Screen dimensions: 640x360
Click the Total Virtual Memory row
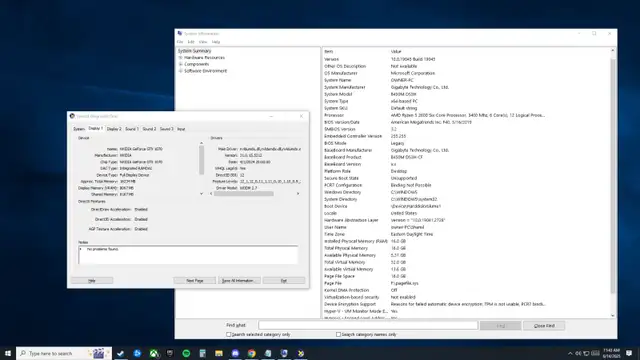[466, 262]
